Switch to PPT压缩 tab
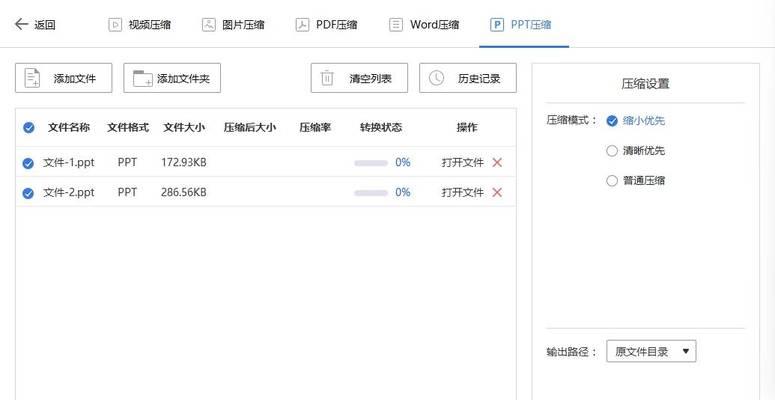 tap(521, 25)
